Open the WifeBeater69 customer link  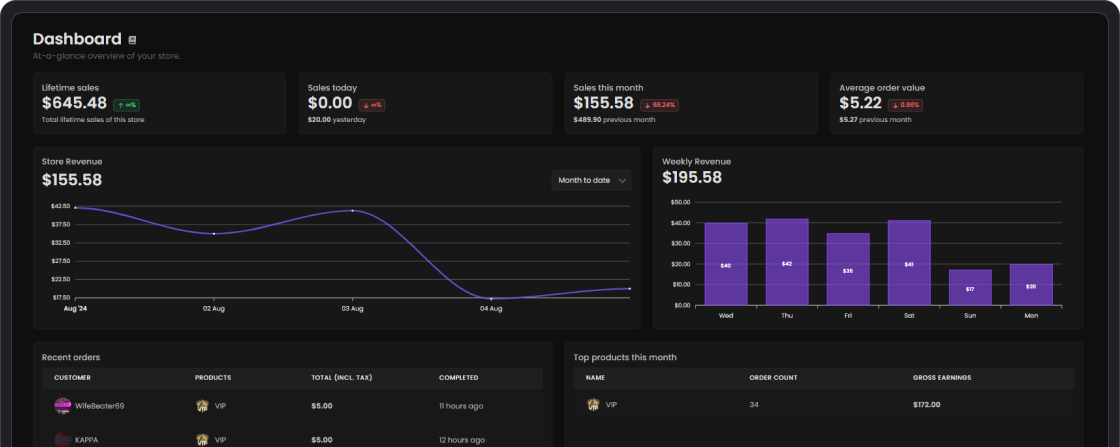point(99,406)
